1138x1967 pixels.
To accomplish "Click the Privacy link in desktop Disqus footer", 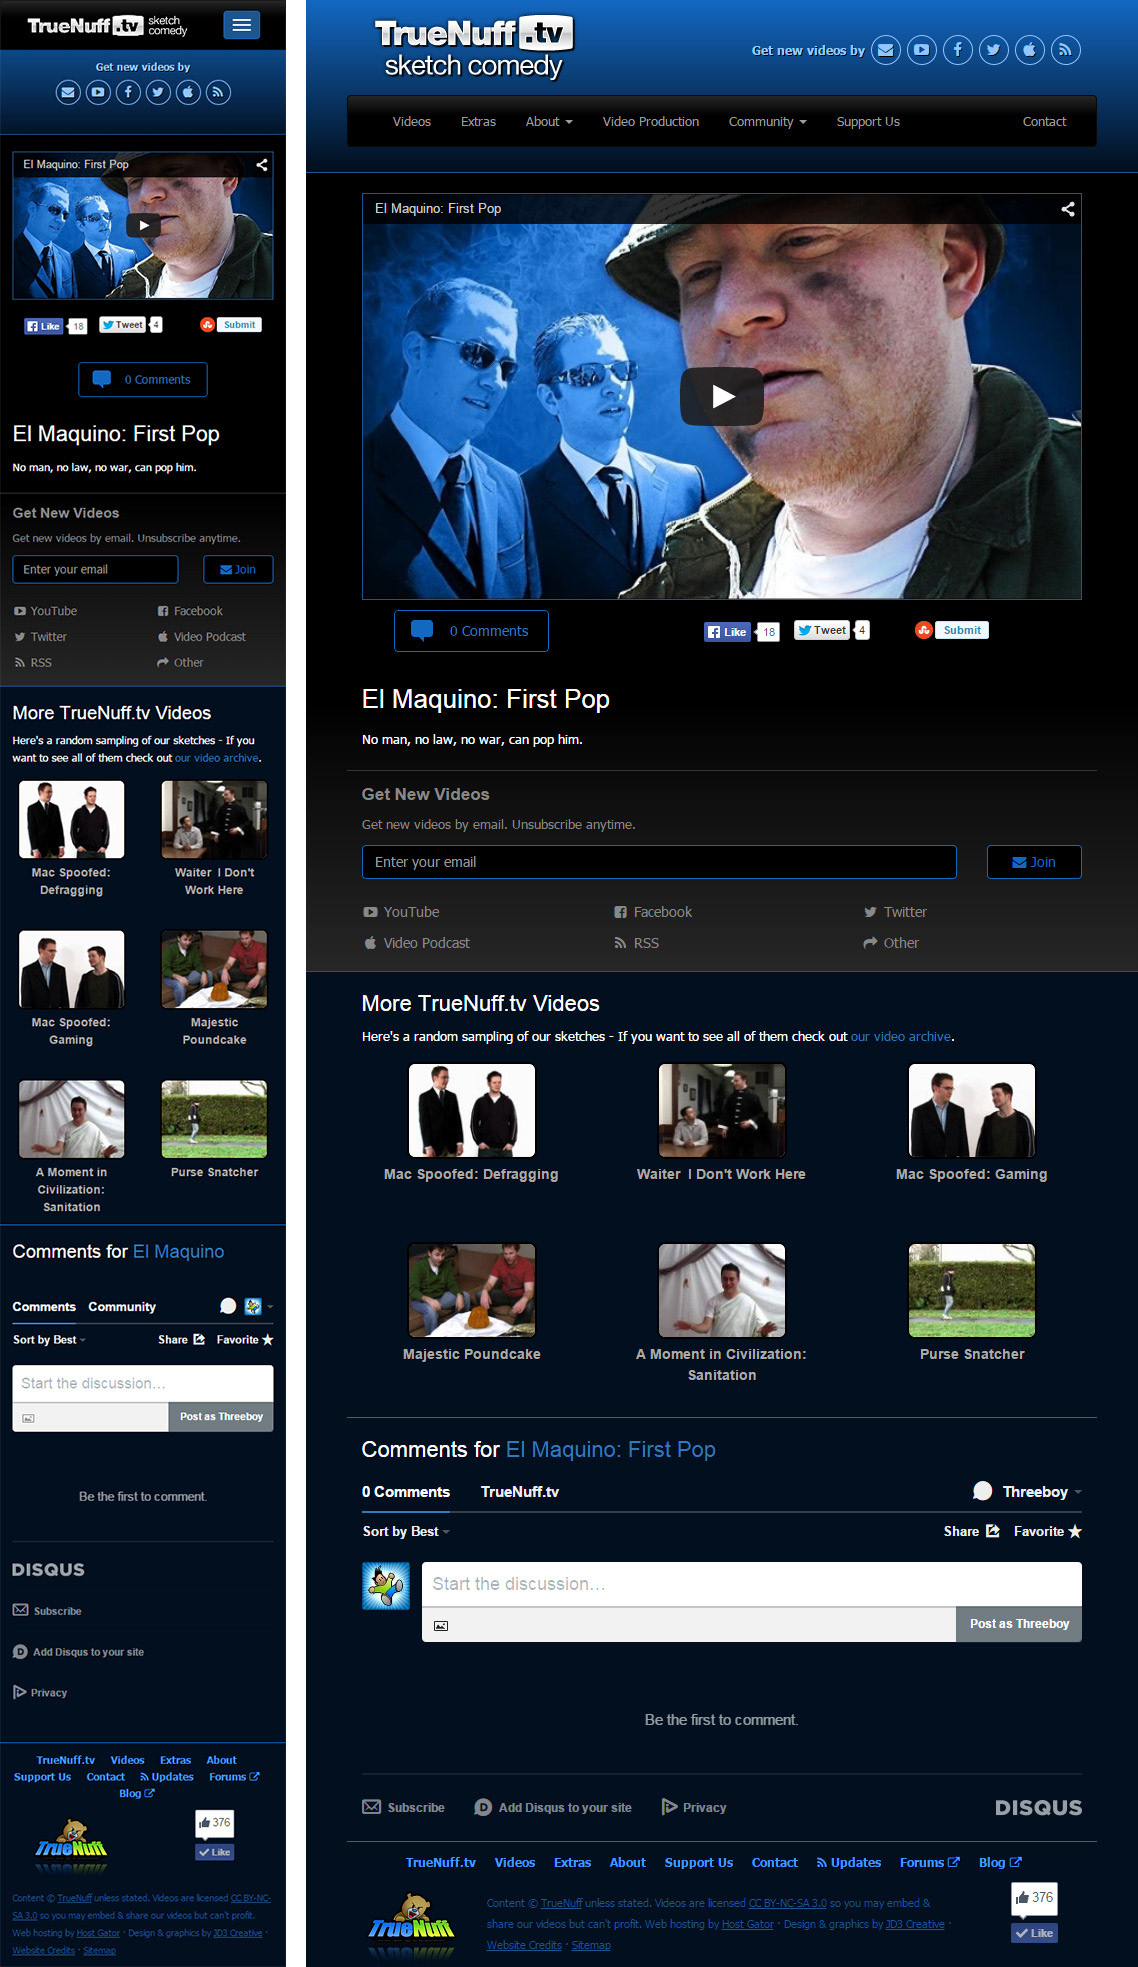I will tap(694, 1808).
